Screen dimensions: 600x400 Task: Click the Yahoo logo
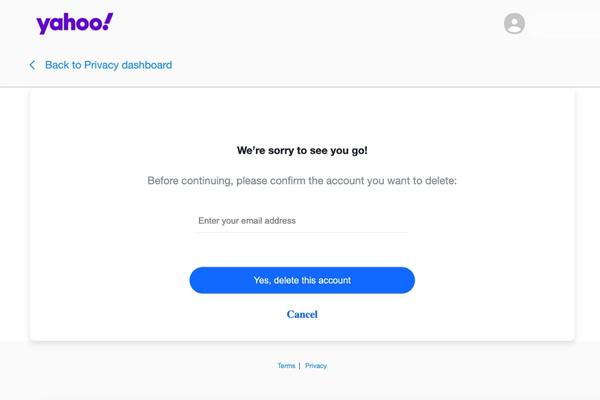click(x=75, y=23)
